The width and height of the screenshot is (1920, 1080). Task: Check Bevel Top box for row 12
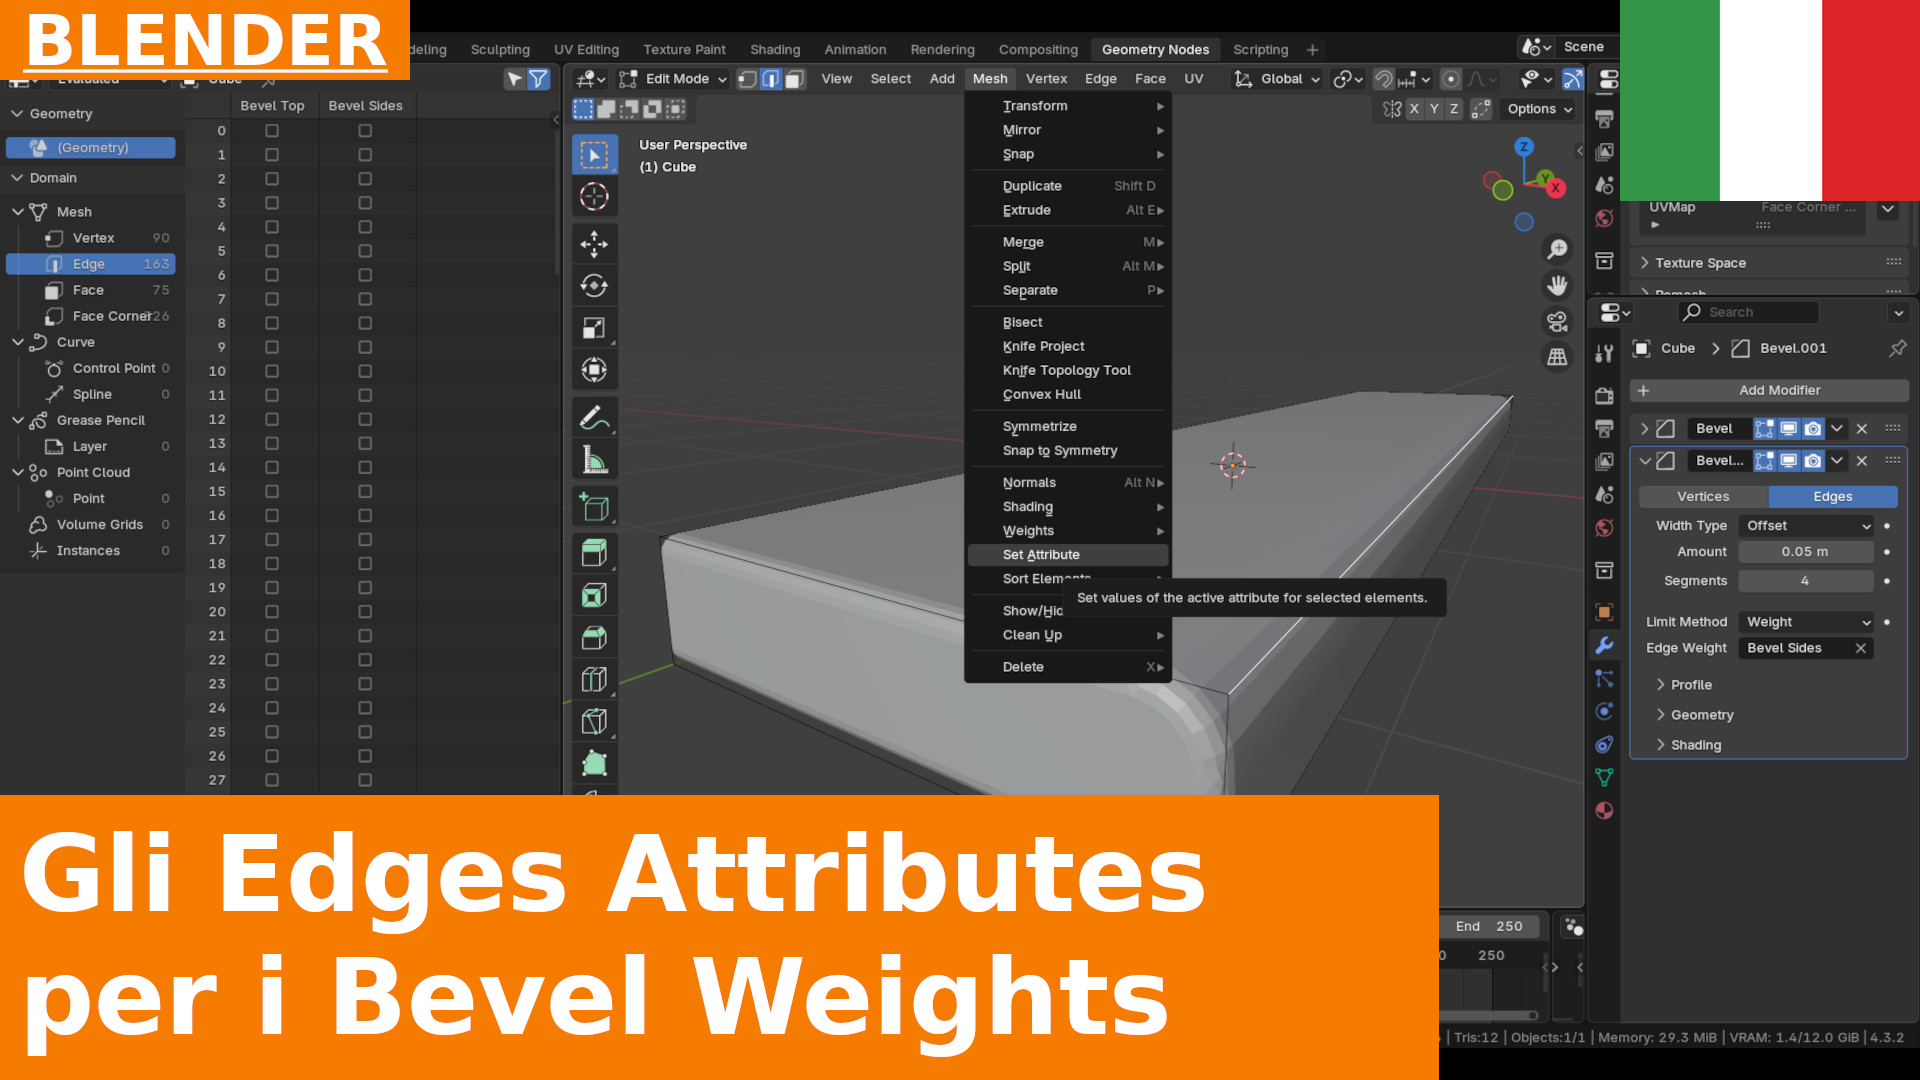coord(272,419)
